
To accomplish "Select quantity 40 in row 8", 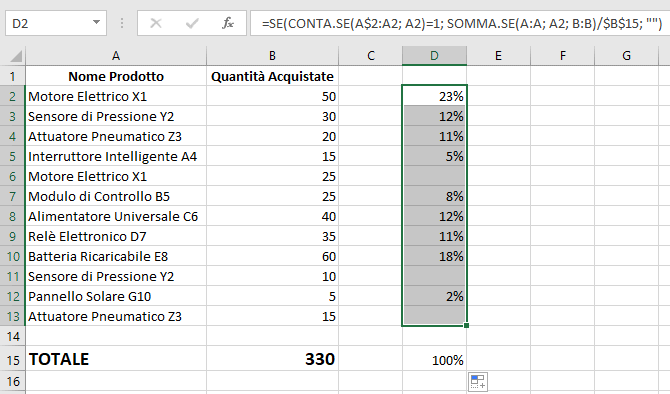I will pos(272,216).
